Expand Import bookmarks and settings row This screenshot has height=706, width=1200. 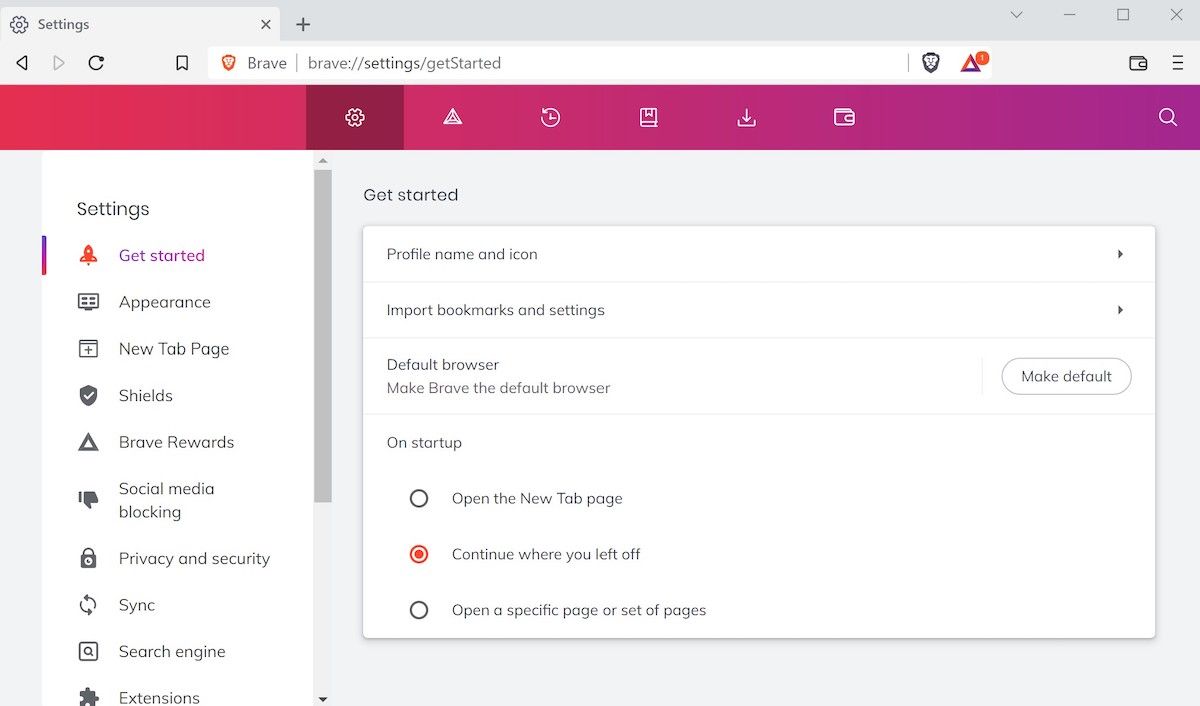tap(758, 310)
